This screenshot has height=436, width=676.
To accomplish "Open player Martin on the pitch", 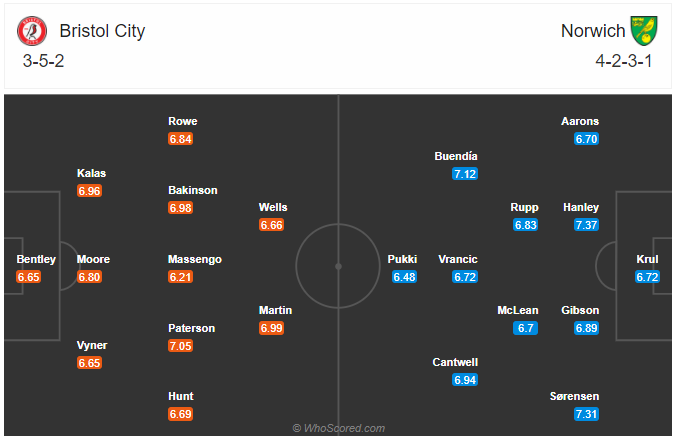I will click(x=275, y=311).
